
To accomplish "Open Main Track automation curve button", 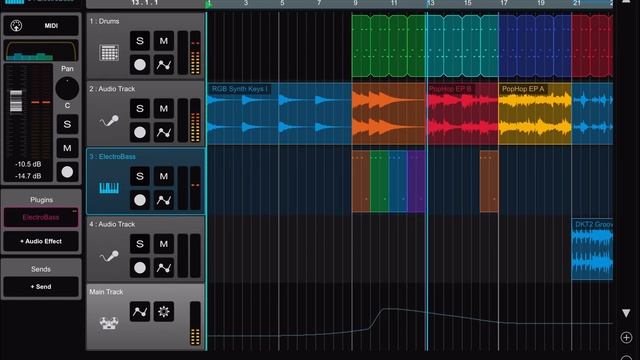I will [140, 312].
